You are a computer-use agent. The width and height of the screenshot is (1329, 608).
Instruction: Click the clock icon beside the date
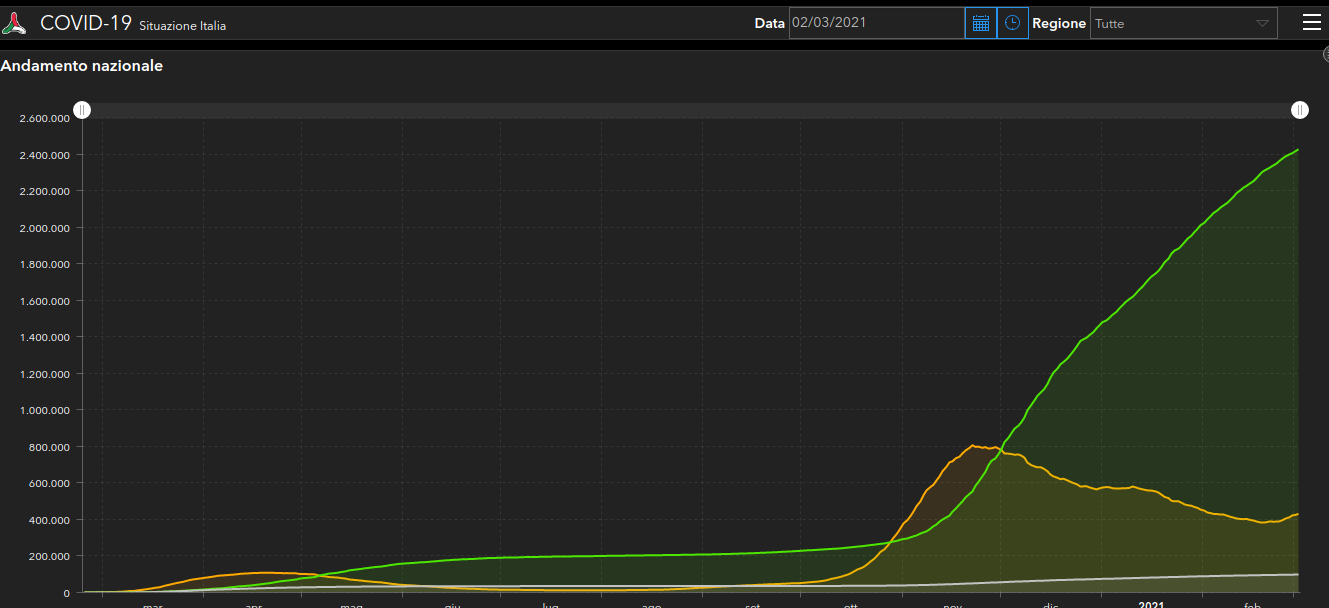click(1013, 23)
